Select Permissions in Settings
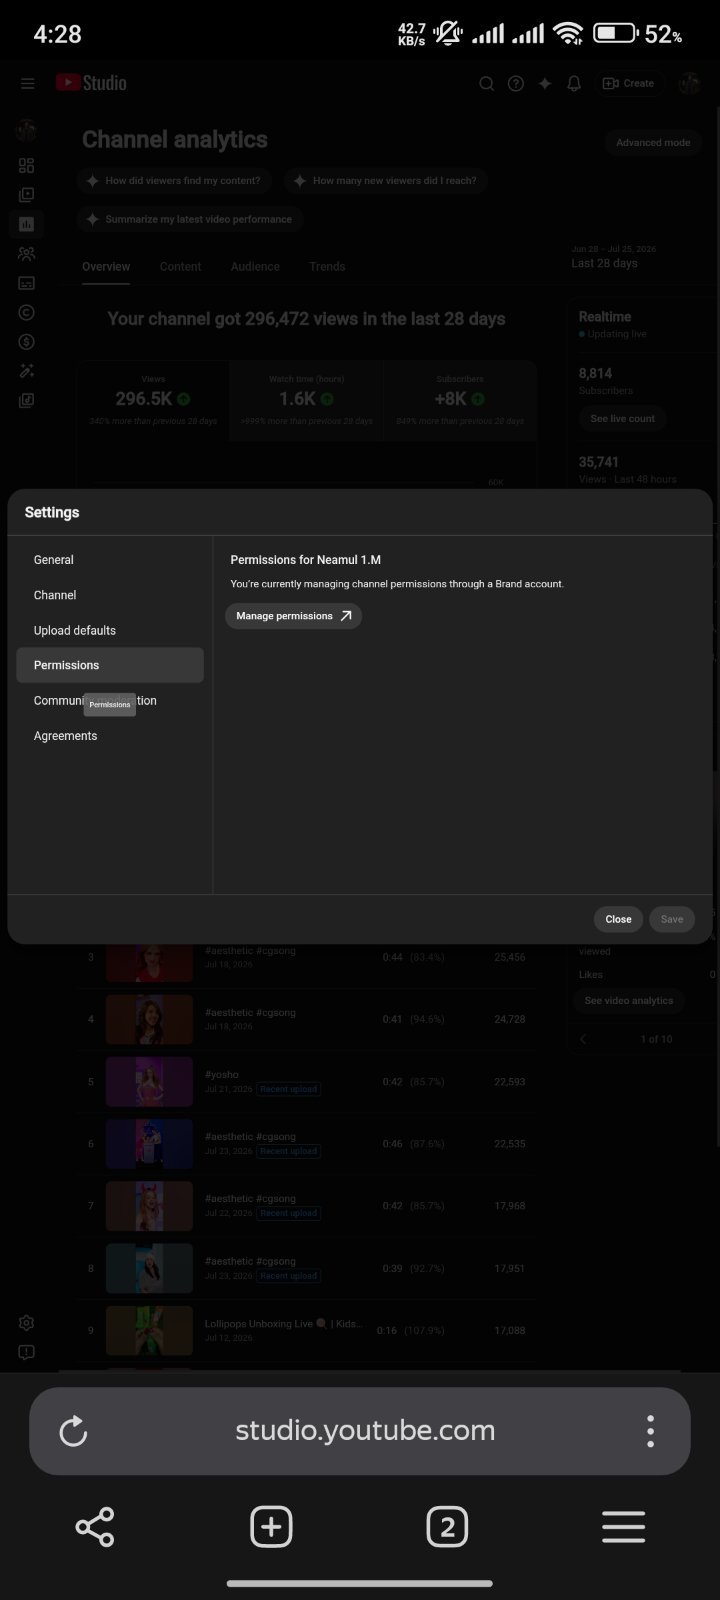 pyautogui.click(x=110, y=665)
